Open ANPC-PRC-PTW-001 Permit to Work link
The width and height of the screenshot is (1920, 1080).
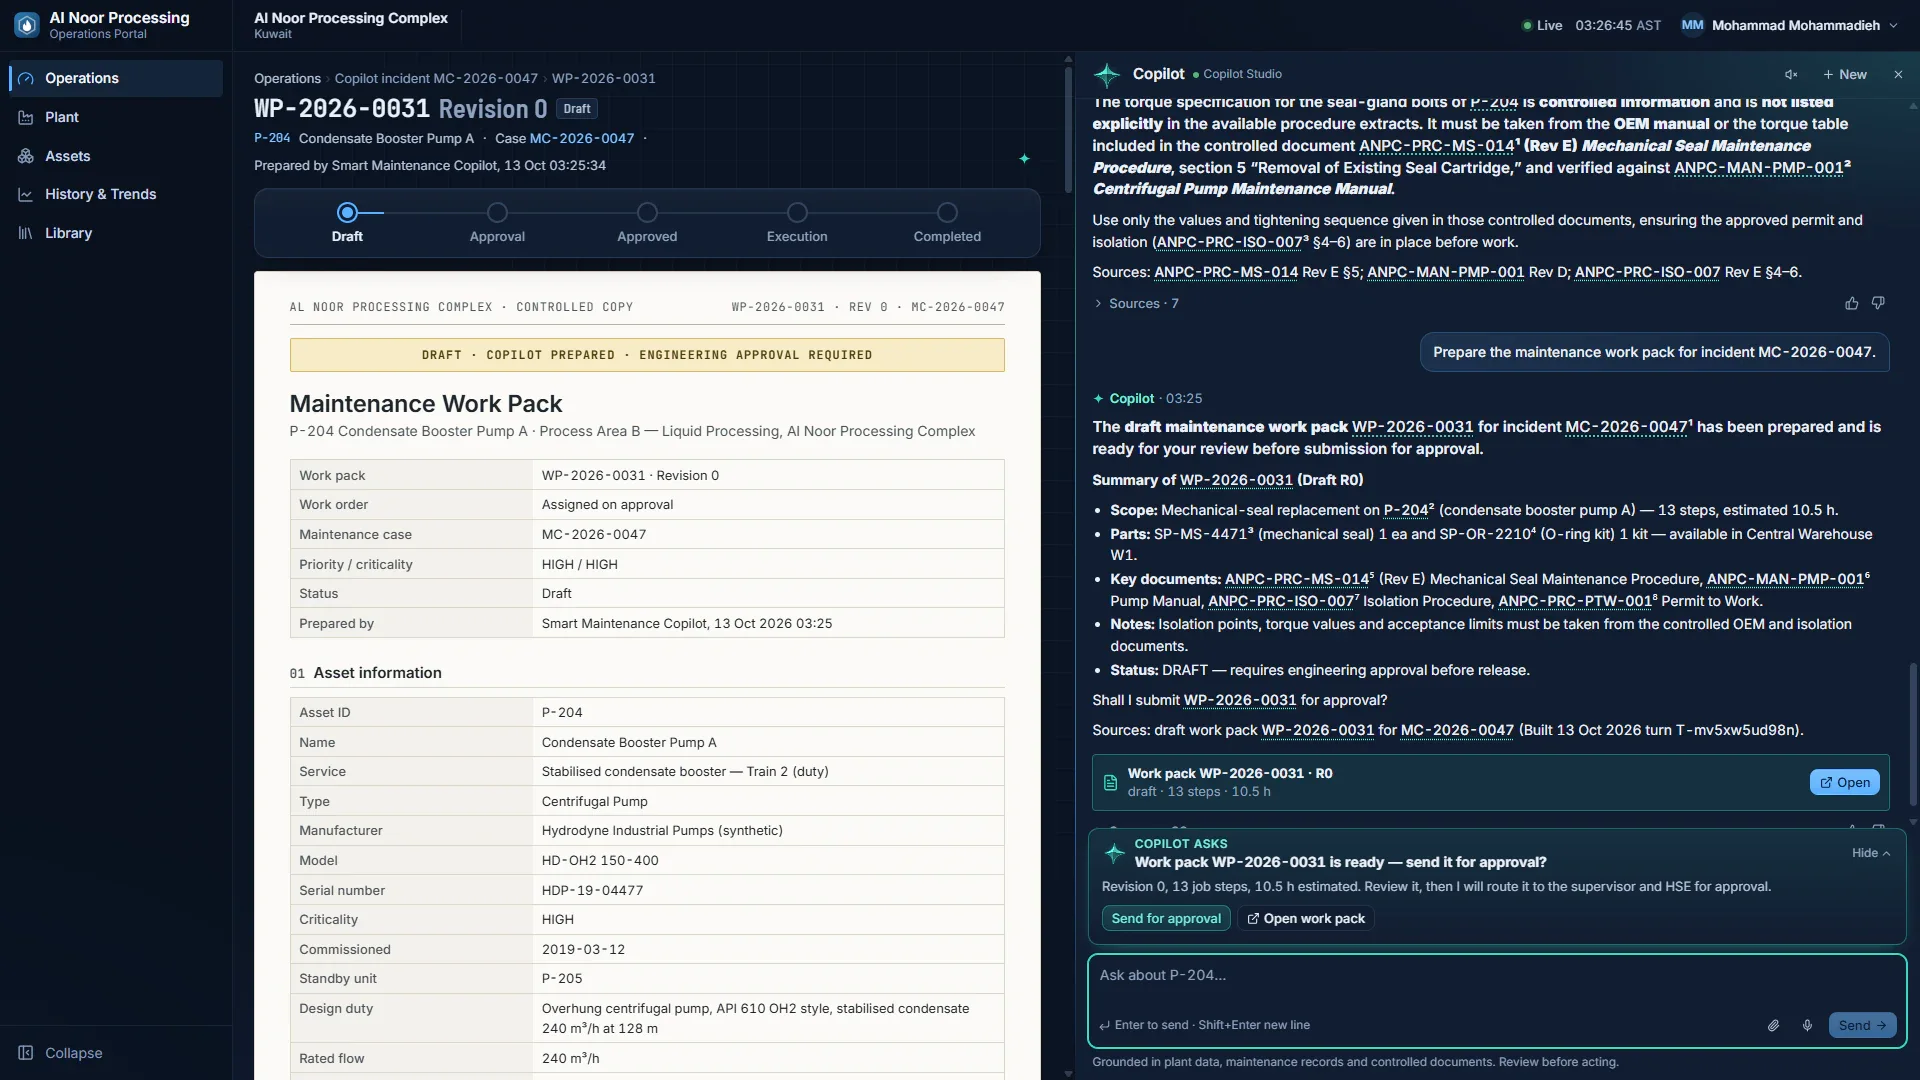(x=1574, y=601)
